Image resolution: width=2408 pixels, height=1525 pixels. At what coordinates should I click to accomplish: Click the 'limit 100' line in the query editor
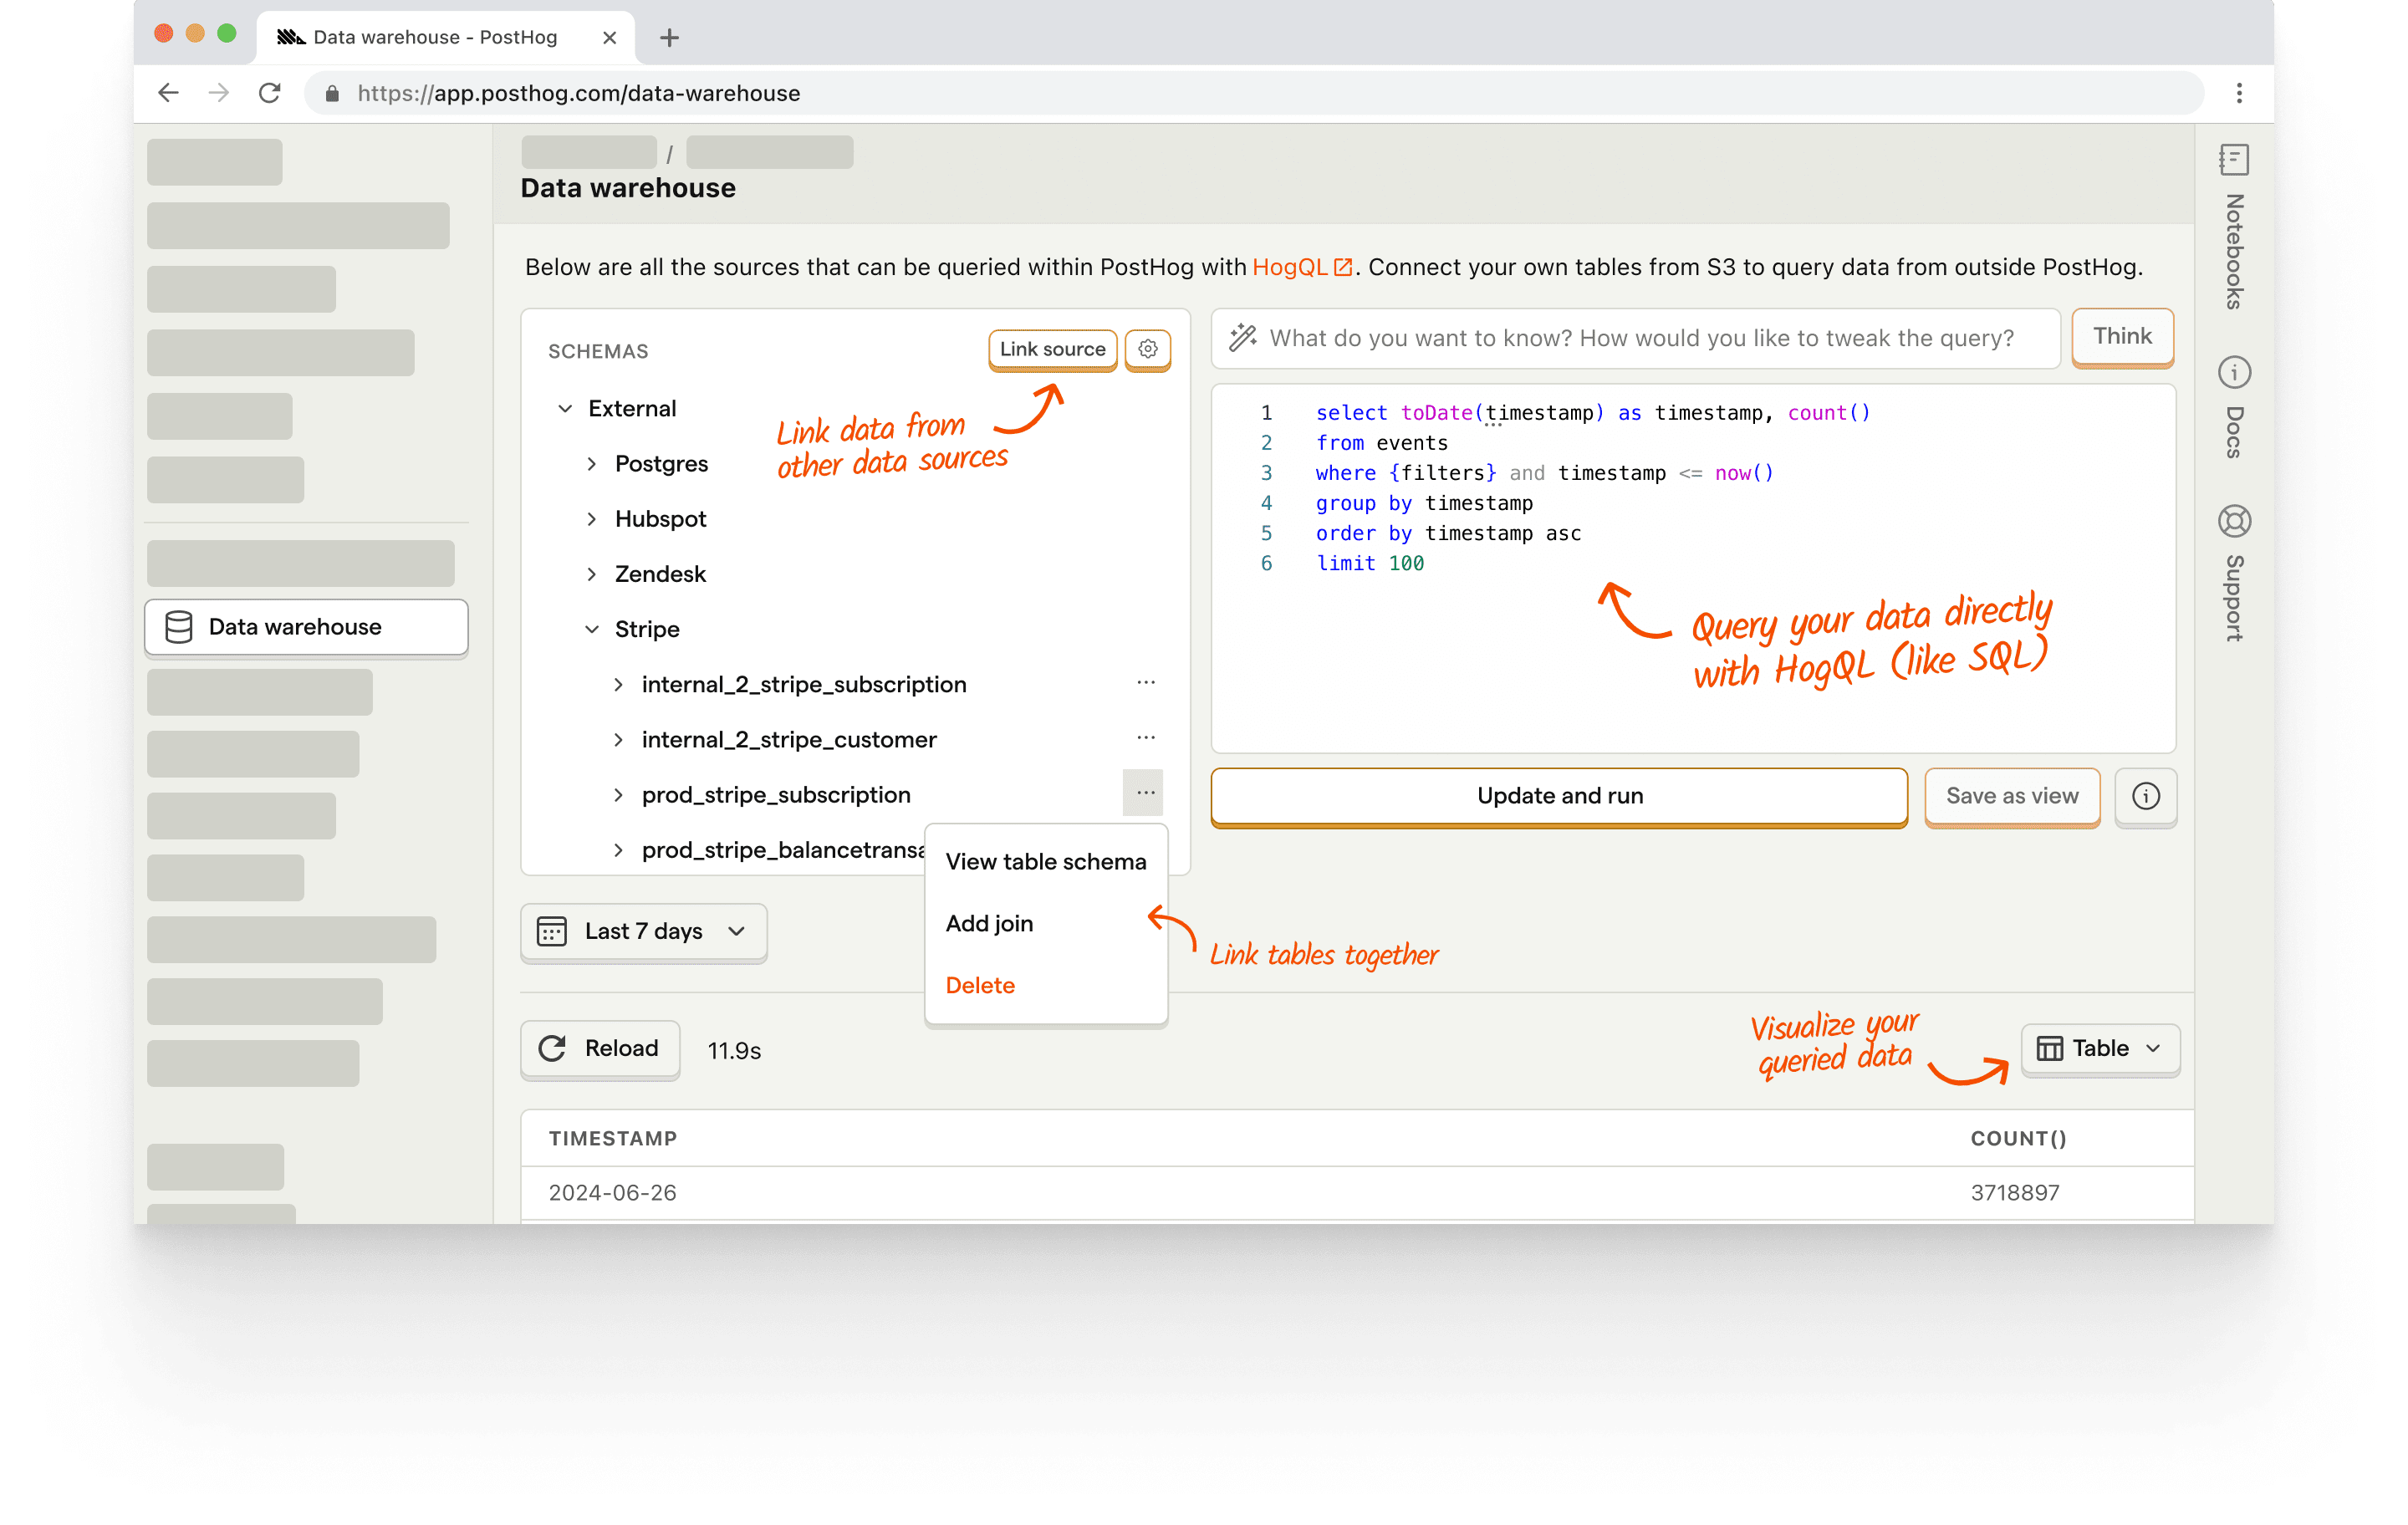click(x=1370, y=563)
